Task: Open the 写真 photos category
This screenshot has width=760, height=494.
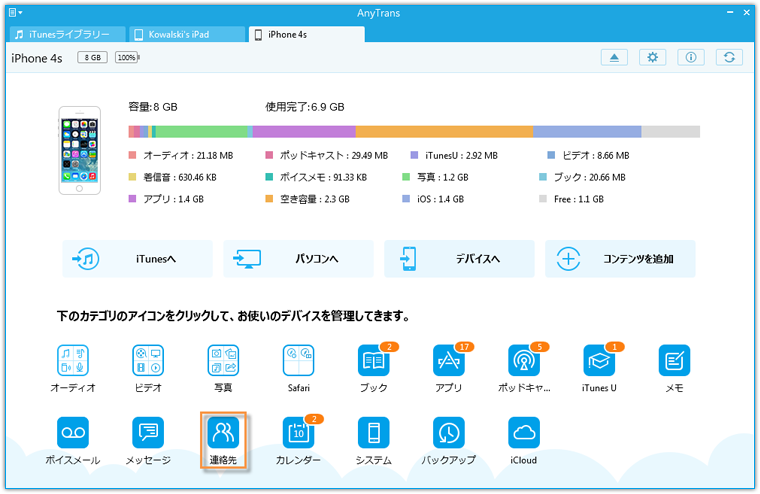Action: (223, 360)
